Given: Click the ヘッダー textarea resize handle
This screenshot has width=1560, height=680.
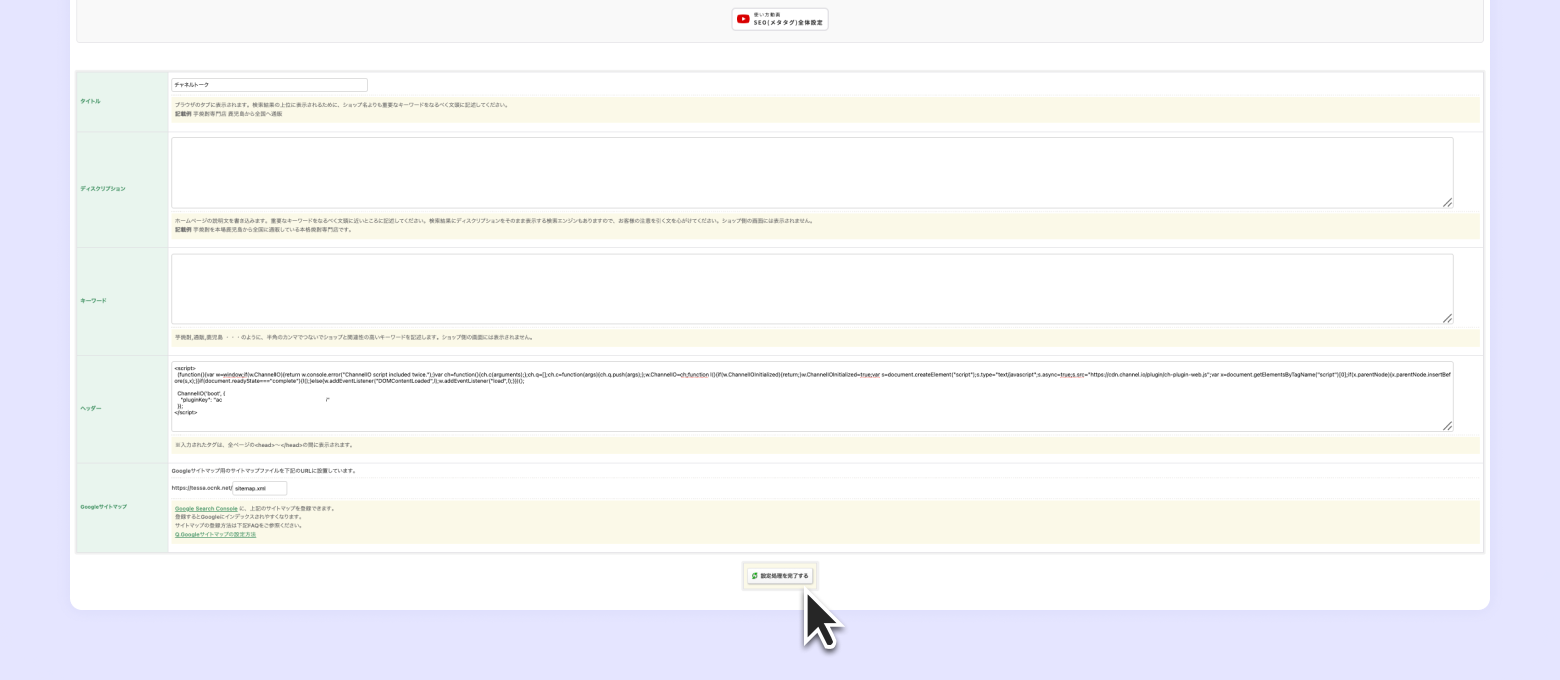Looking at the screenshot, I should click(1447, 426).
